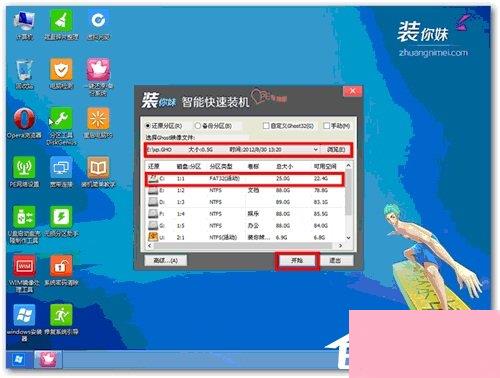Viewport: 500px width, 378px height.
Task: Open the DiskGenius partition tool icon
Action: tap(61, 119)
